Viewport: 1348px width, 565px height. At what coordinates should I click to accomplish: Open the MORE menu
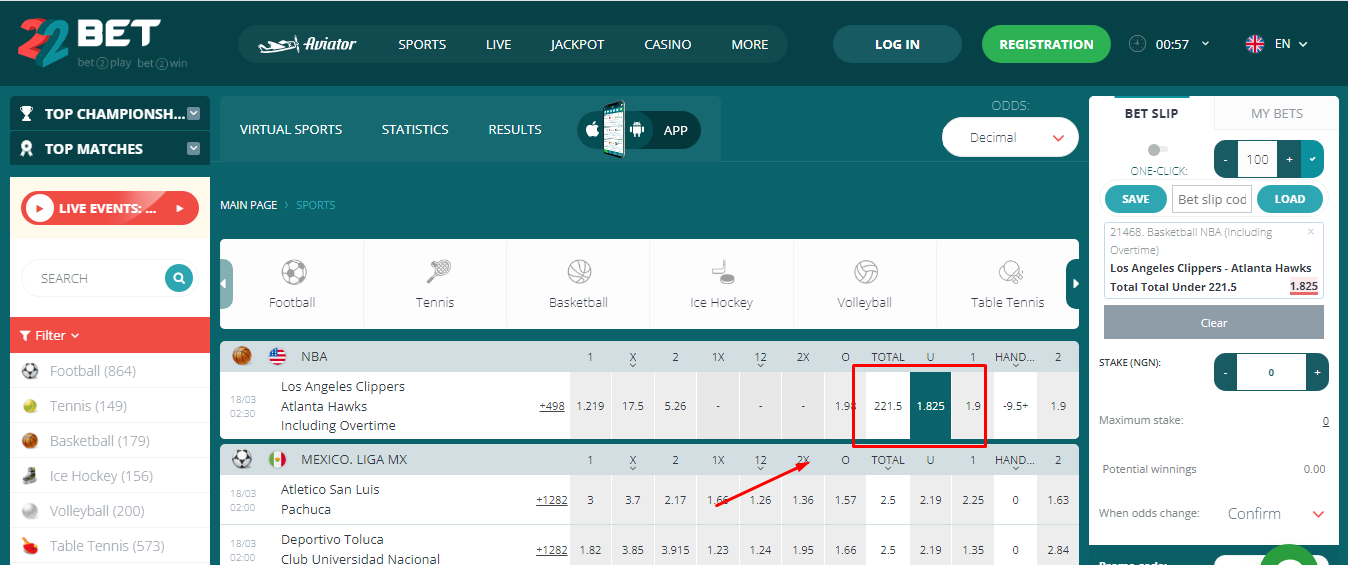click(x=750, y=44)
